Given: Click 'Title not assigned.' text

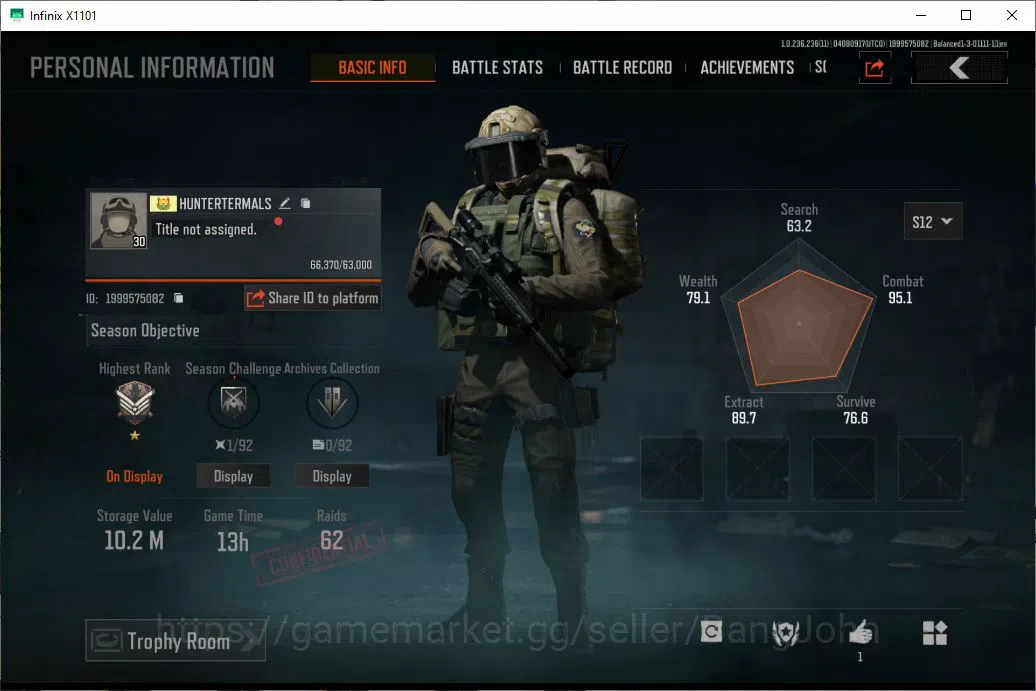Looking at the screenshot, I should click(x=205, y=229).
